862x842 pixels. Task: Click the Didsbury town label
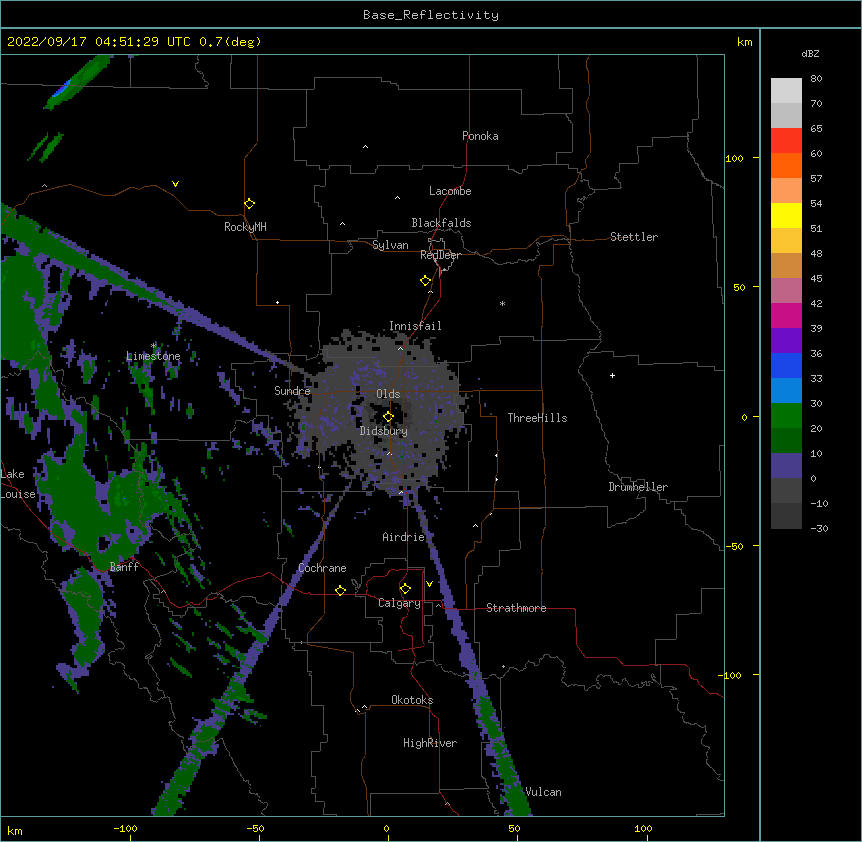[384, 431]
